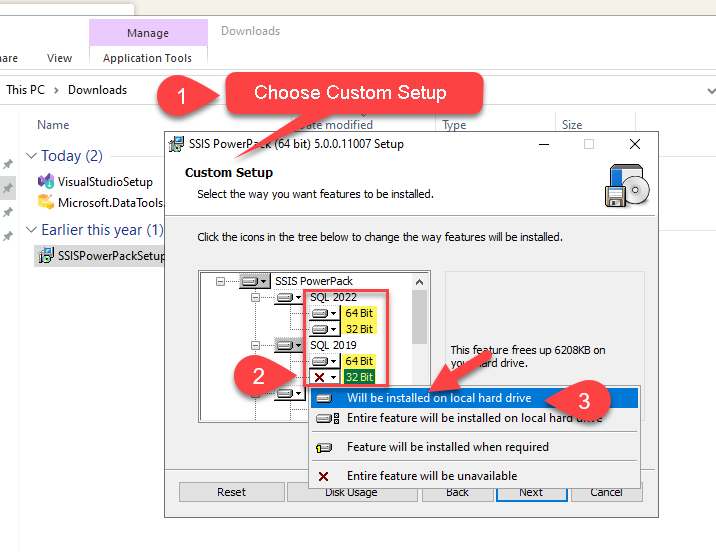Cancel the SSIS PowerPack setup
Image resolution: width=716 pixels, height=552 pixels.
click(606, 494)
